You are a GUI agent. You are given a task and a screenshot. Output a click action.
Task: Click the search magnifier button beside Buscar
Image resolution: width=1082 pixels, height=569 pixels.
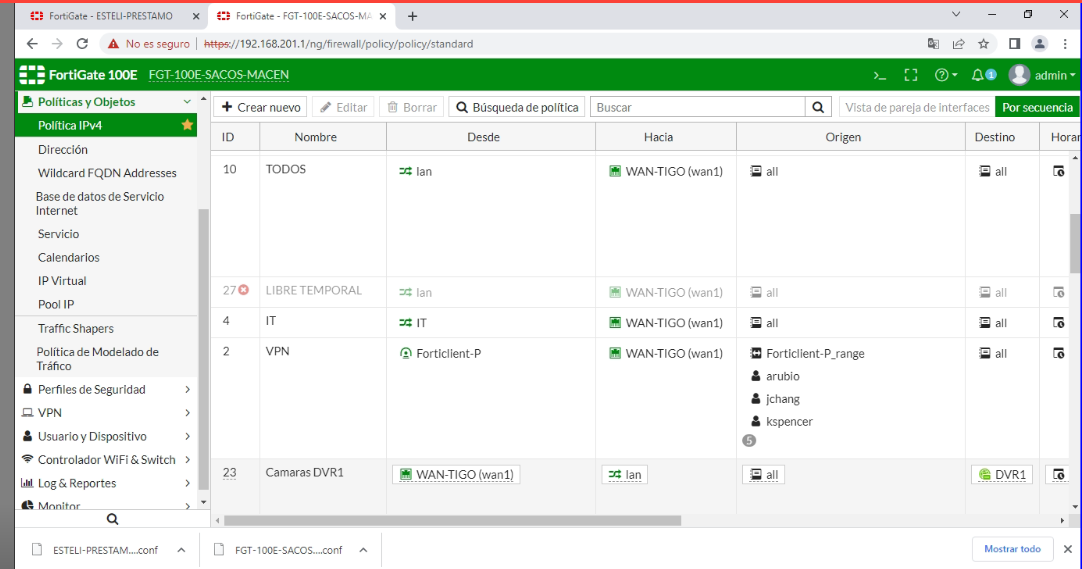coord(819,107)
